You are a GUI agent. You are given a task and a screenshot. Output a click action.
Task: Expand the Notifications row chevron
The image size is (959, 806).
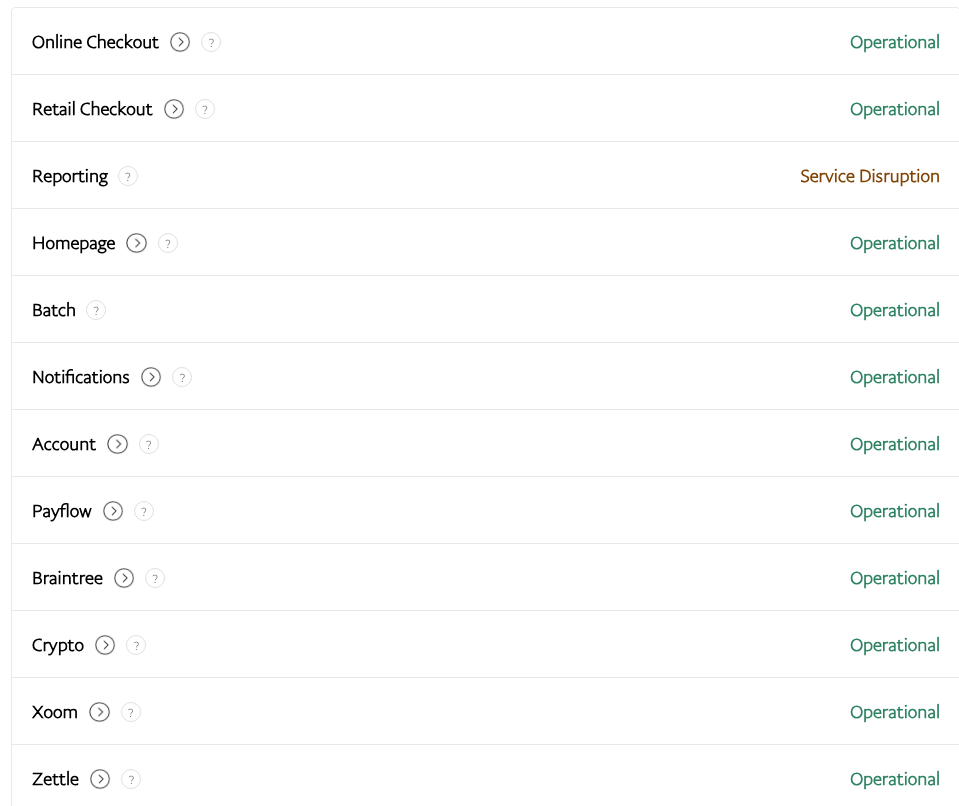pyautogui.click(x=151, y=377)
